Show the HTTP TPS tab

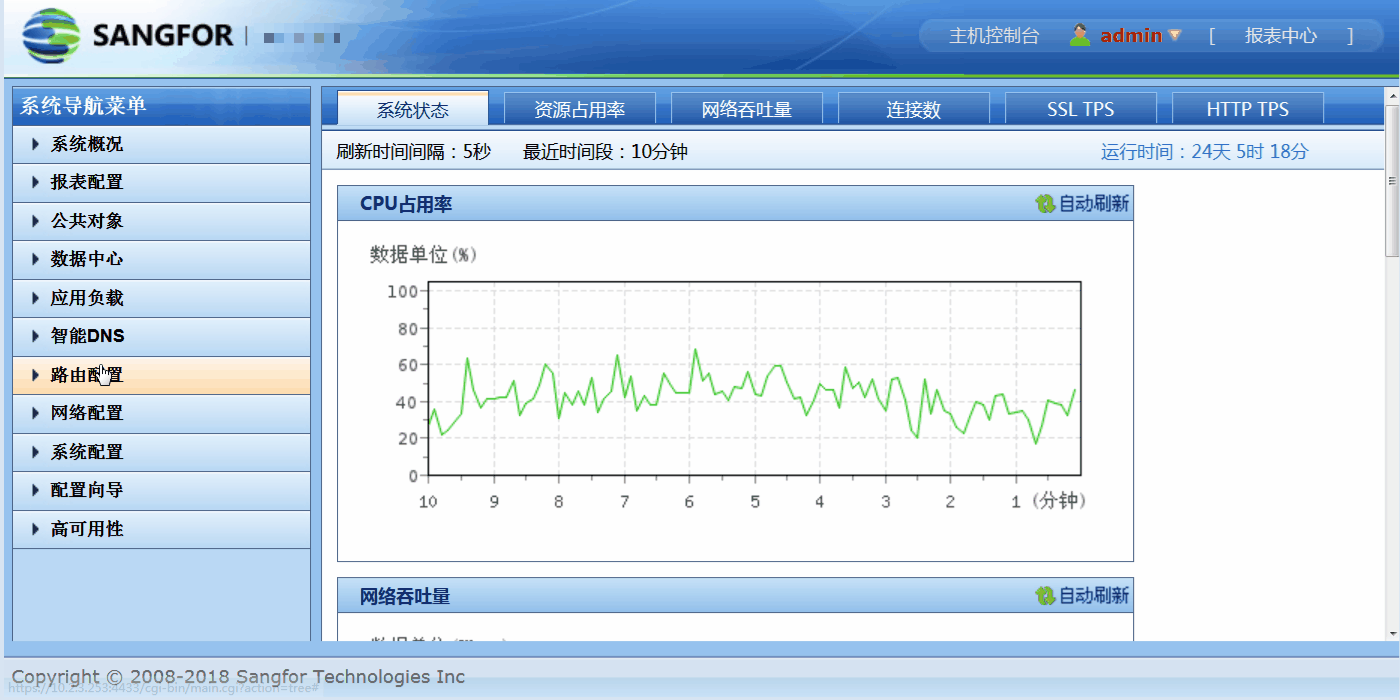coord(1247,109)
